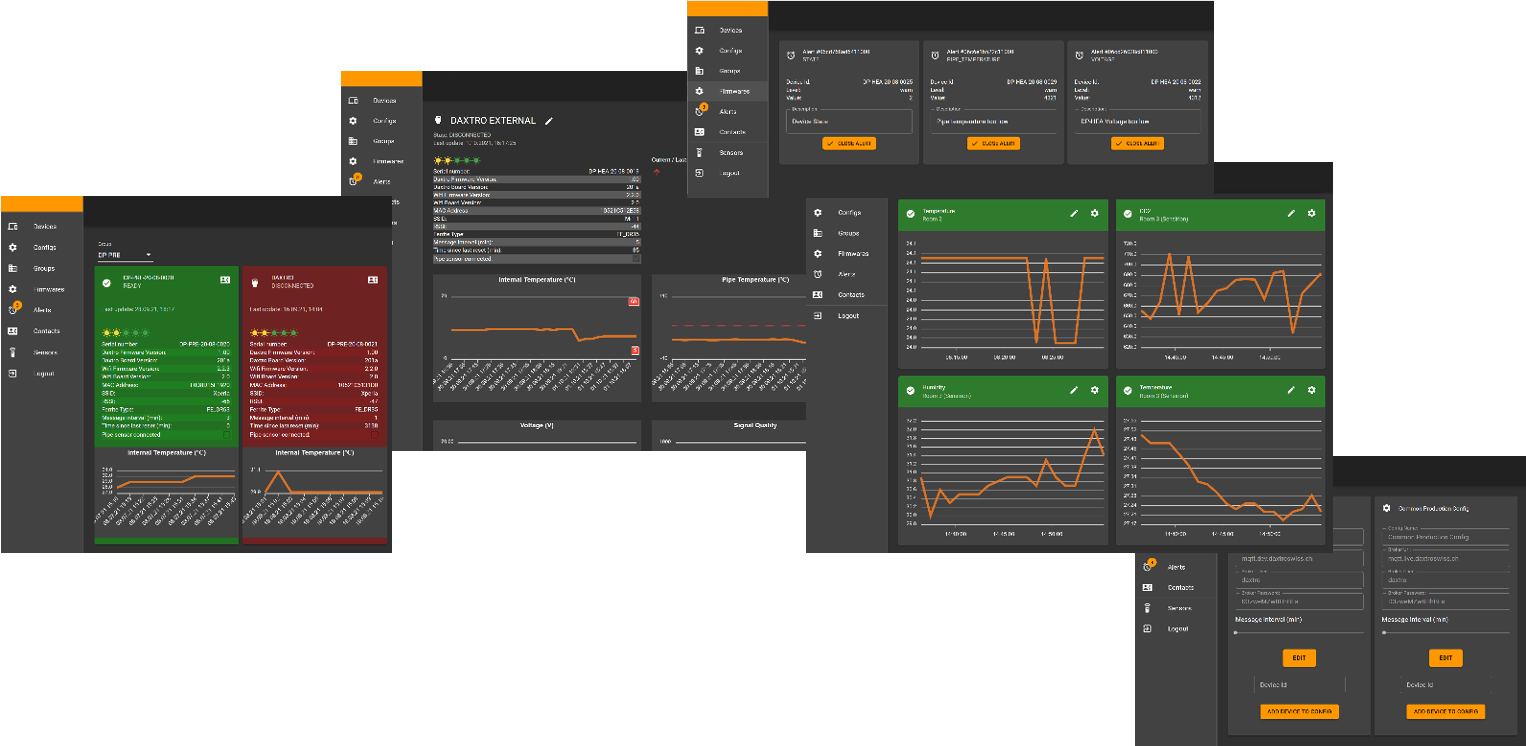Toggle Pipe sensor connected on red DISCONNECTED card
Viewport: 1526px width, 746px height.
375,435
